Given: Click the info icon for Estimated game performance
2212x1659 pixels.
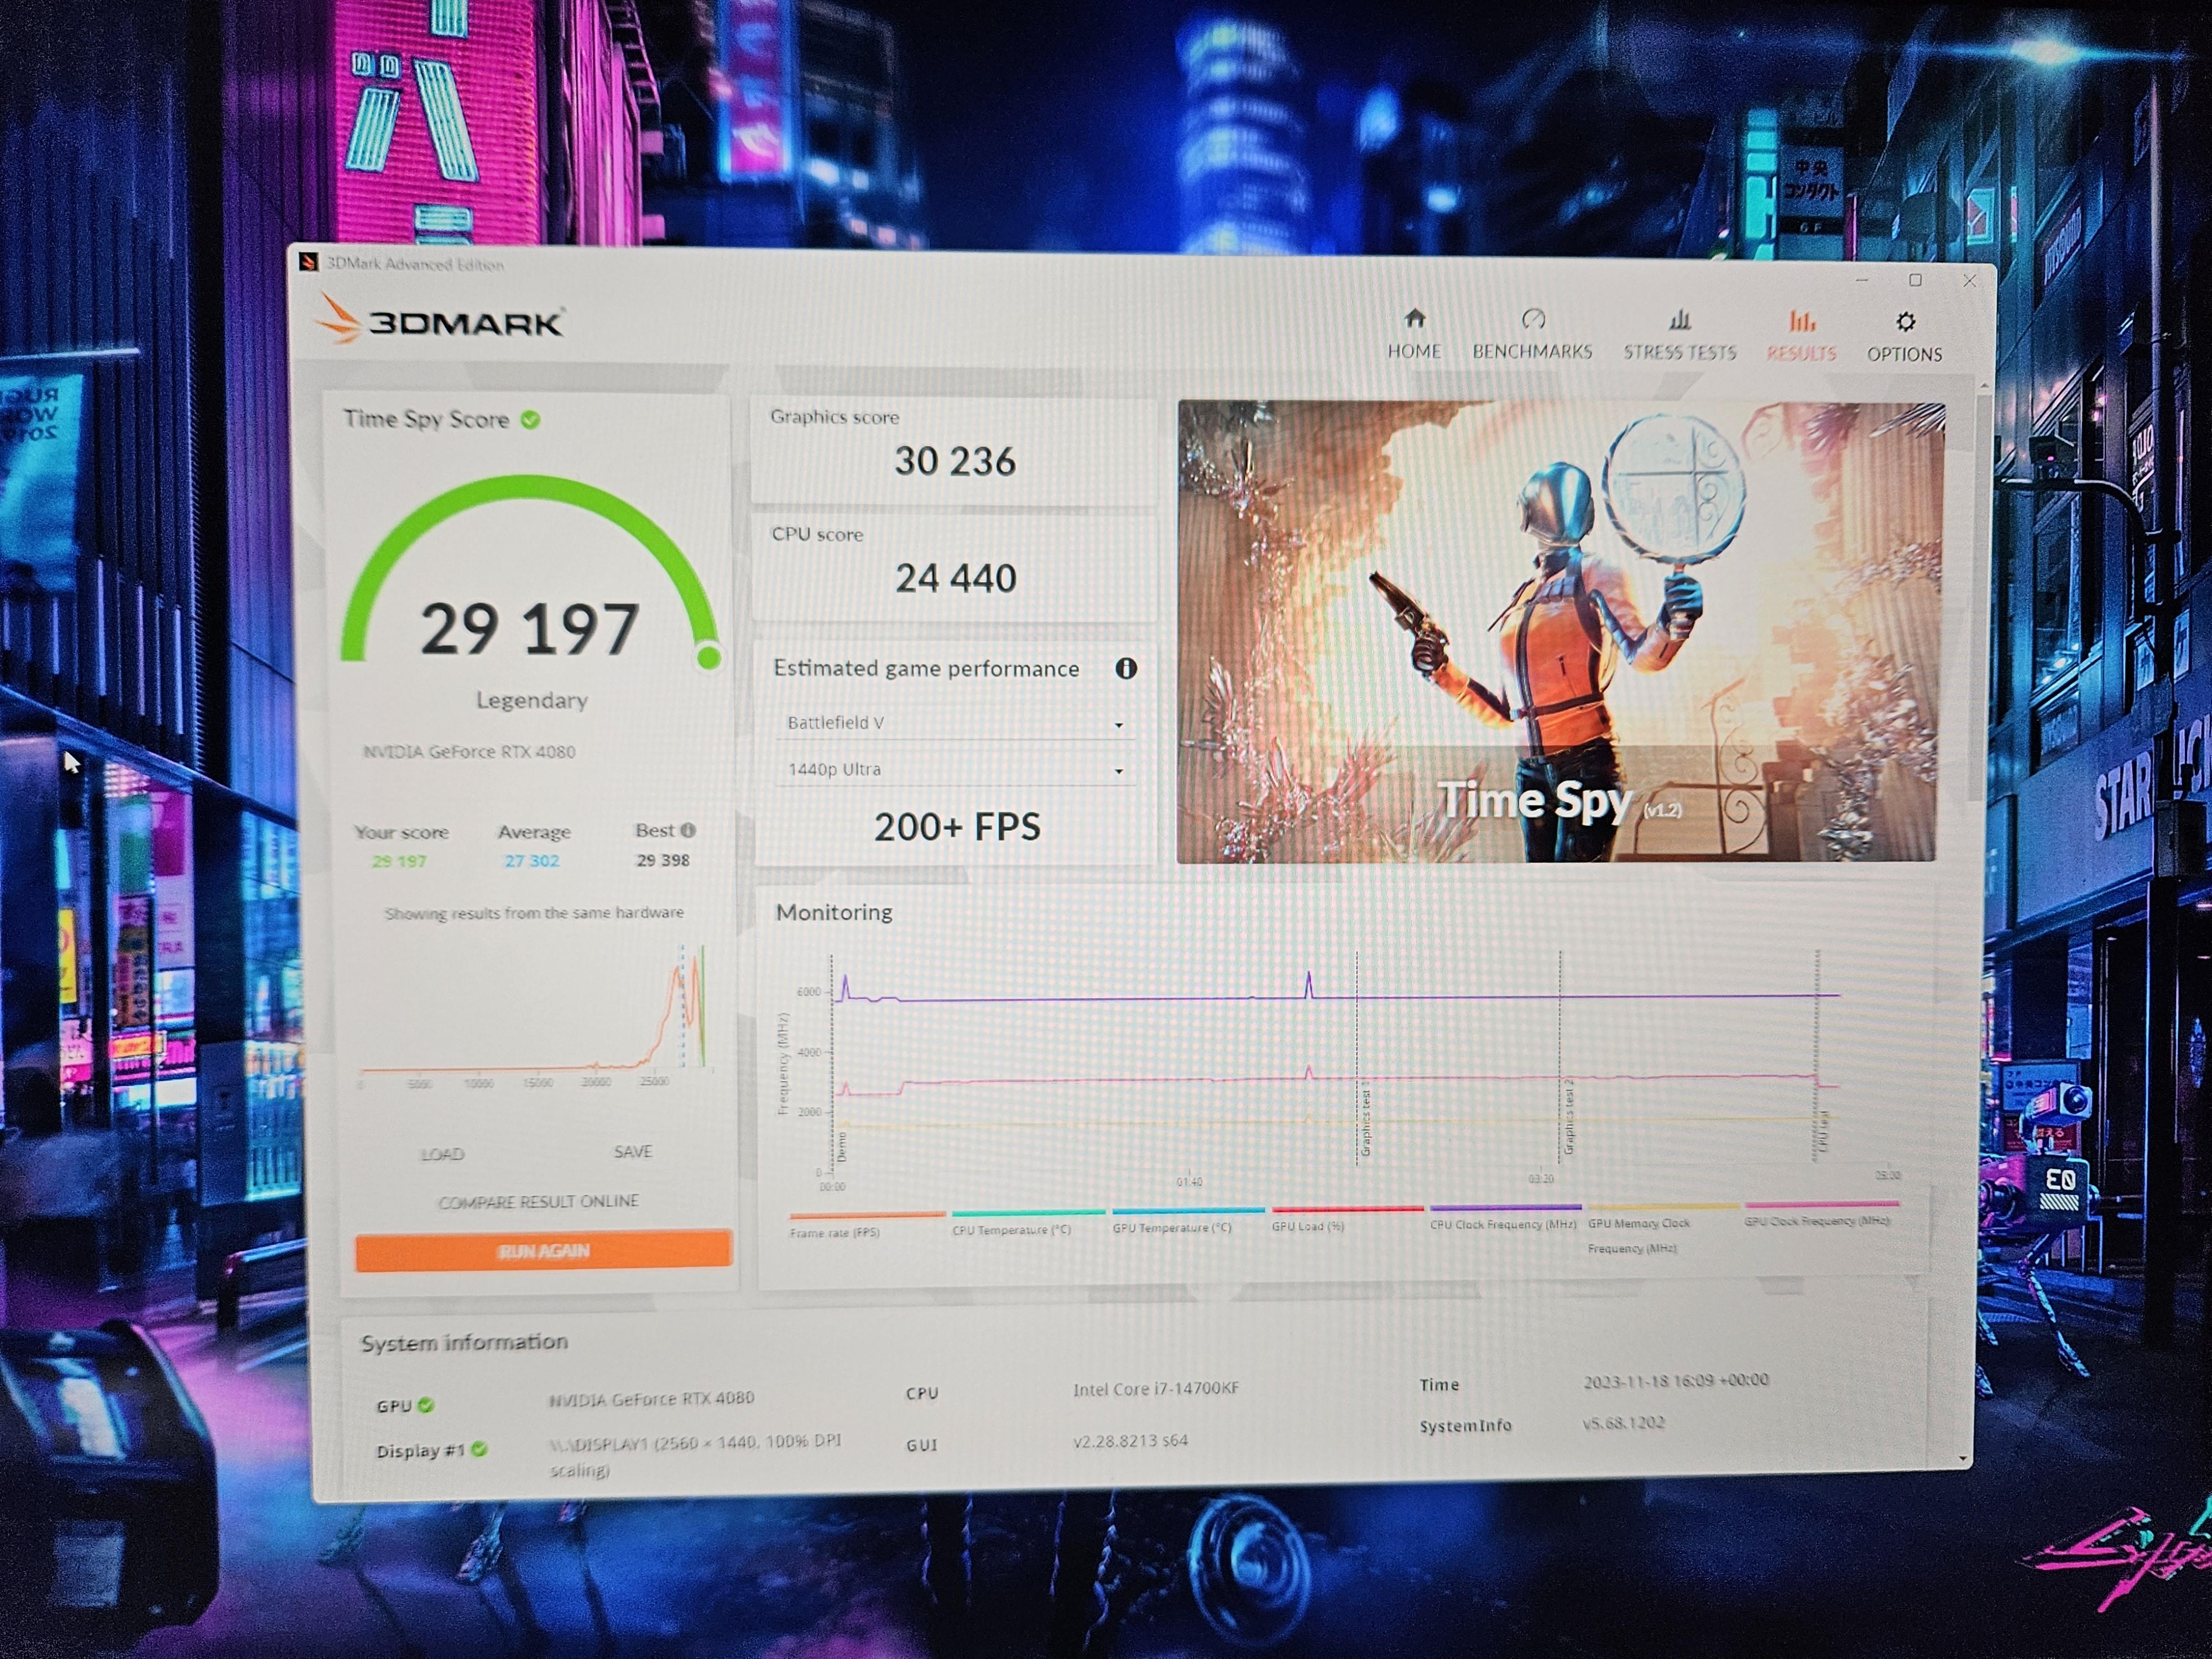Looking at the screenshot, I should (x=1126, y=668).
